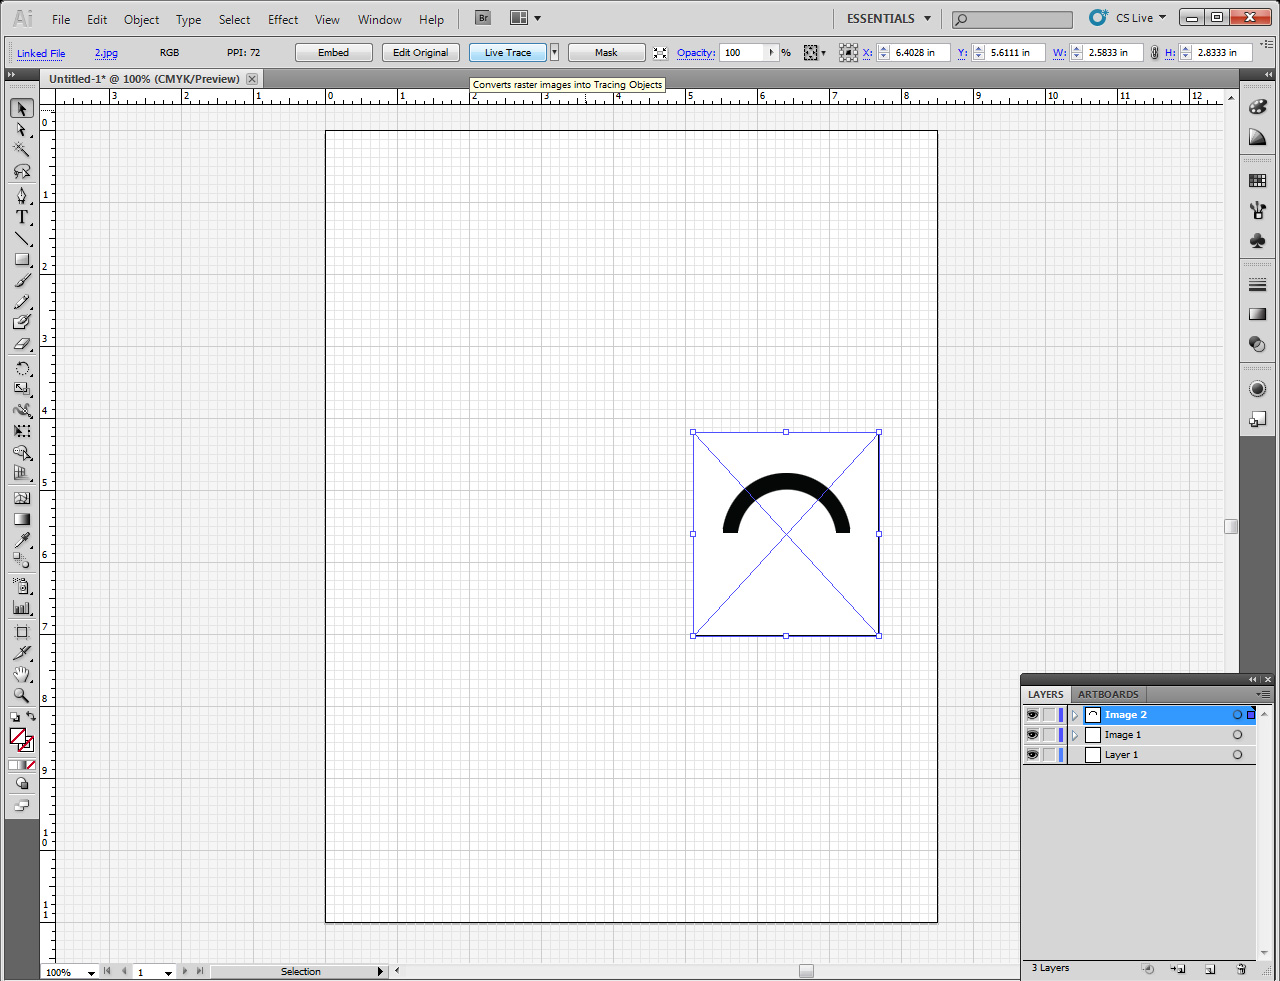
Task: Click the Edit Original button
Action: [x=421, y=53]
